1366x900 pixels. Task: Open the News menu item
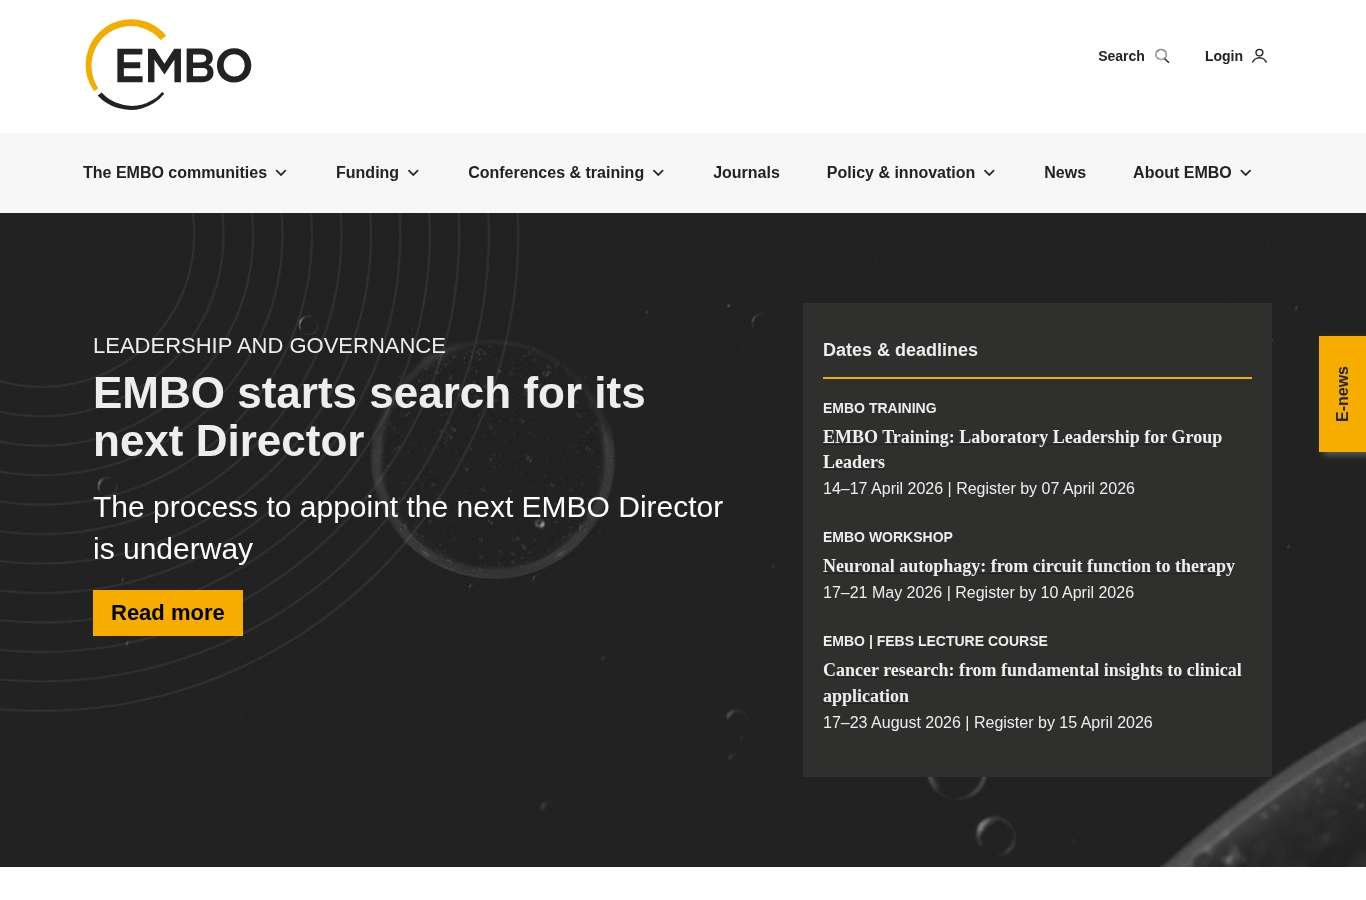pyautogui.click(x=1064, y=173)
